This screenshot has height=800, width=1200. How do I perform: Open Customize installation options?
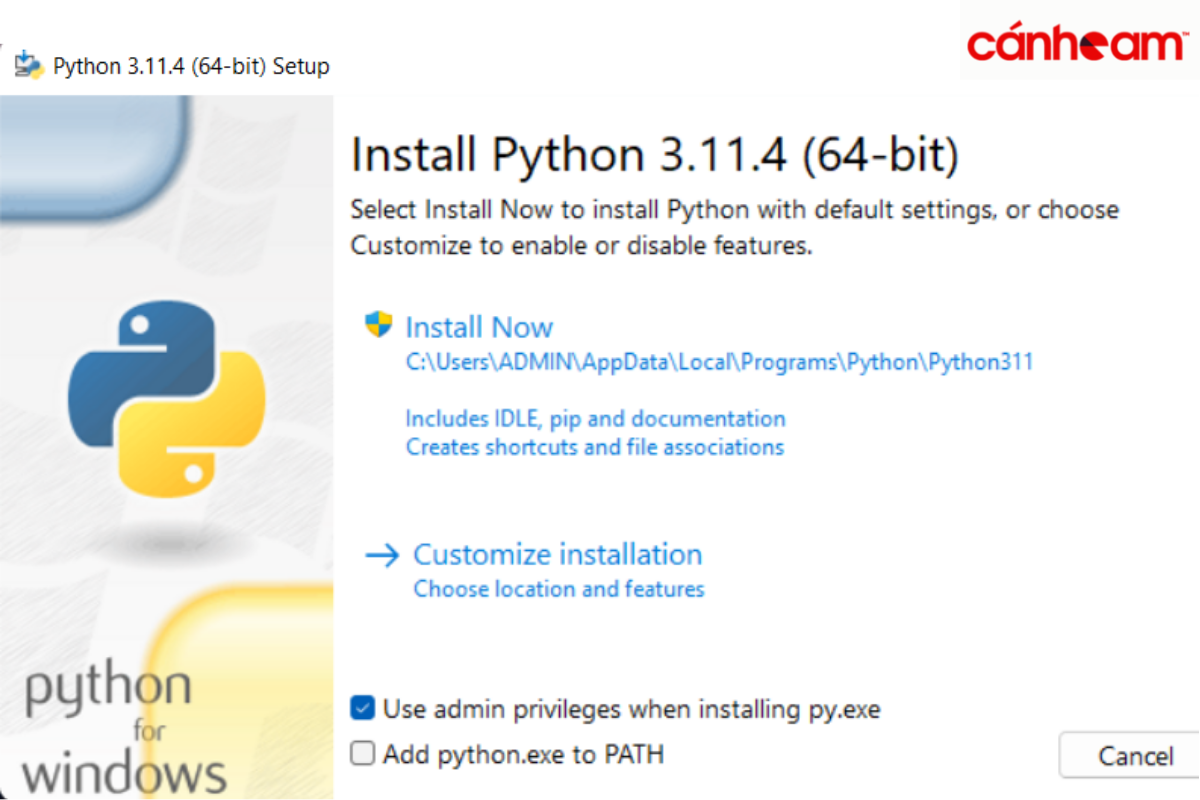(558, 554)
